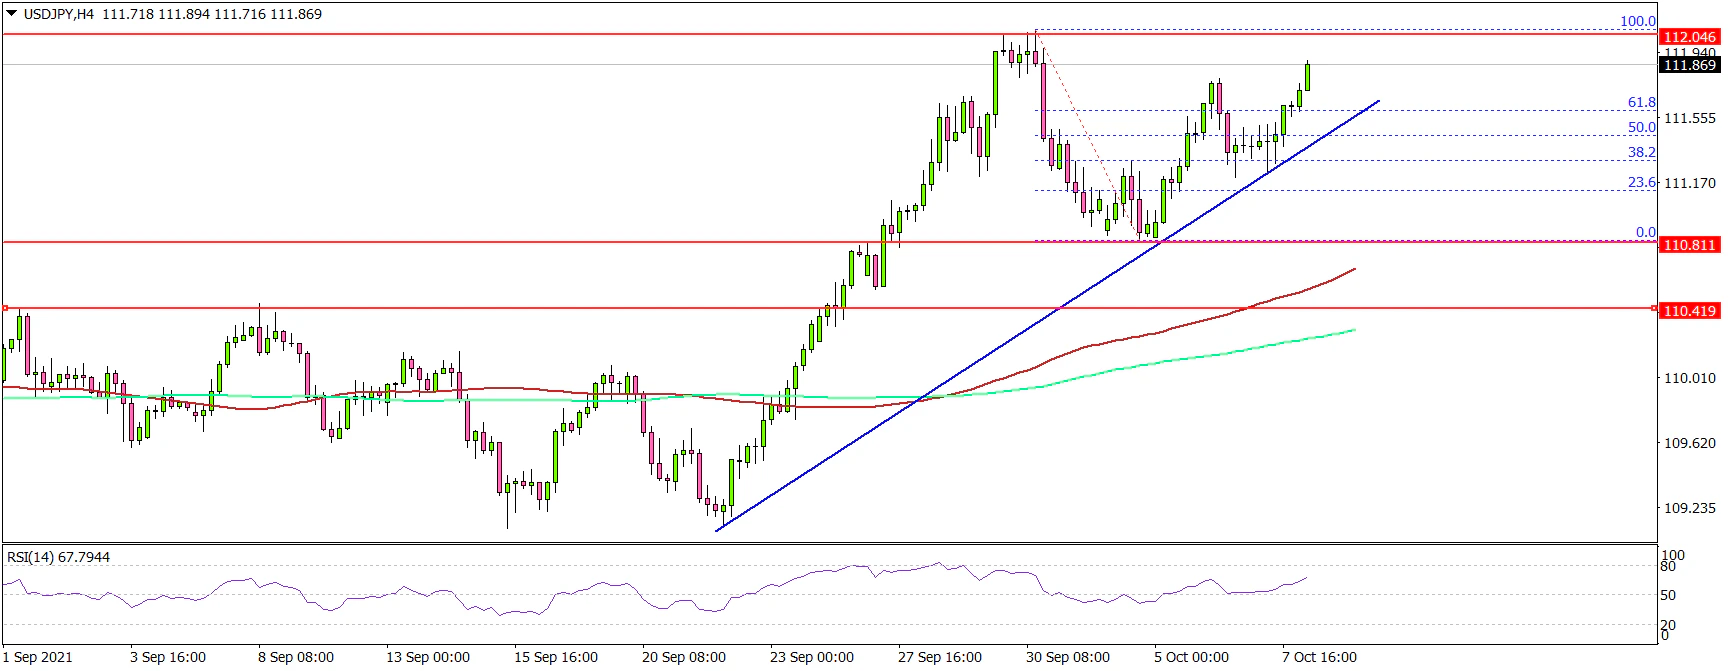
Task: Click the 1 Sep 2021 date label
Action: point(38,657)
